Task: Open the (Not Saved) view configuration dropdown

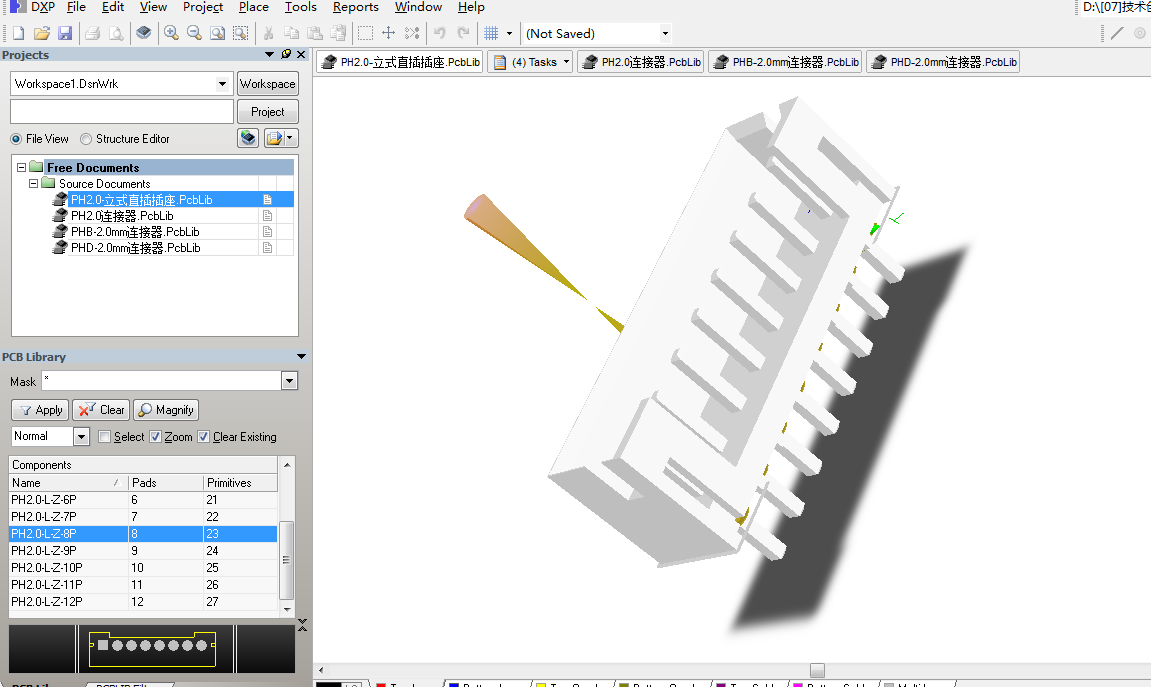Action: [x=665, y=33]
